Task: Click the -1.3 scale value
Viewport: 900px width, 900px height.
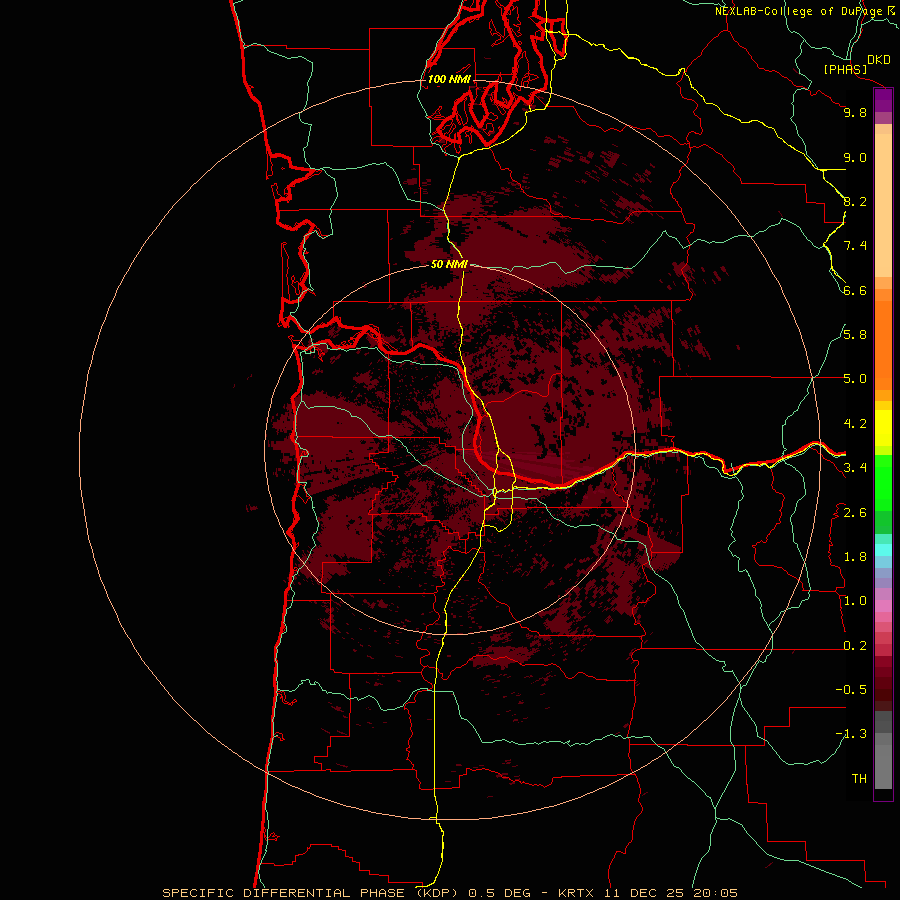Action: [x=851, y=734]
